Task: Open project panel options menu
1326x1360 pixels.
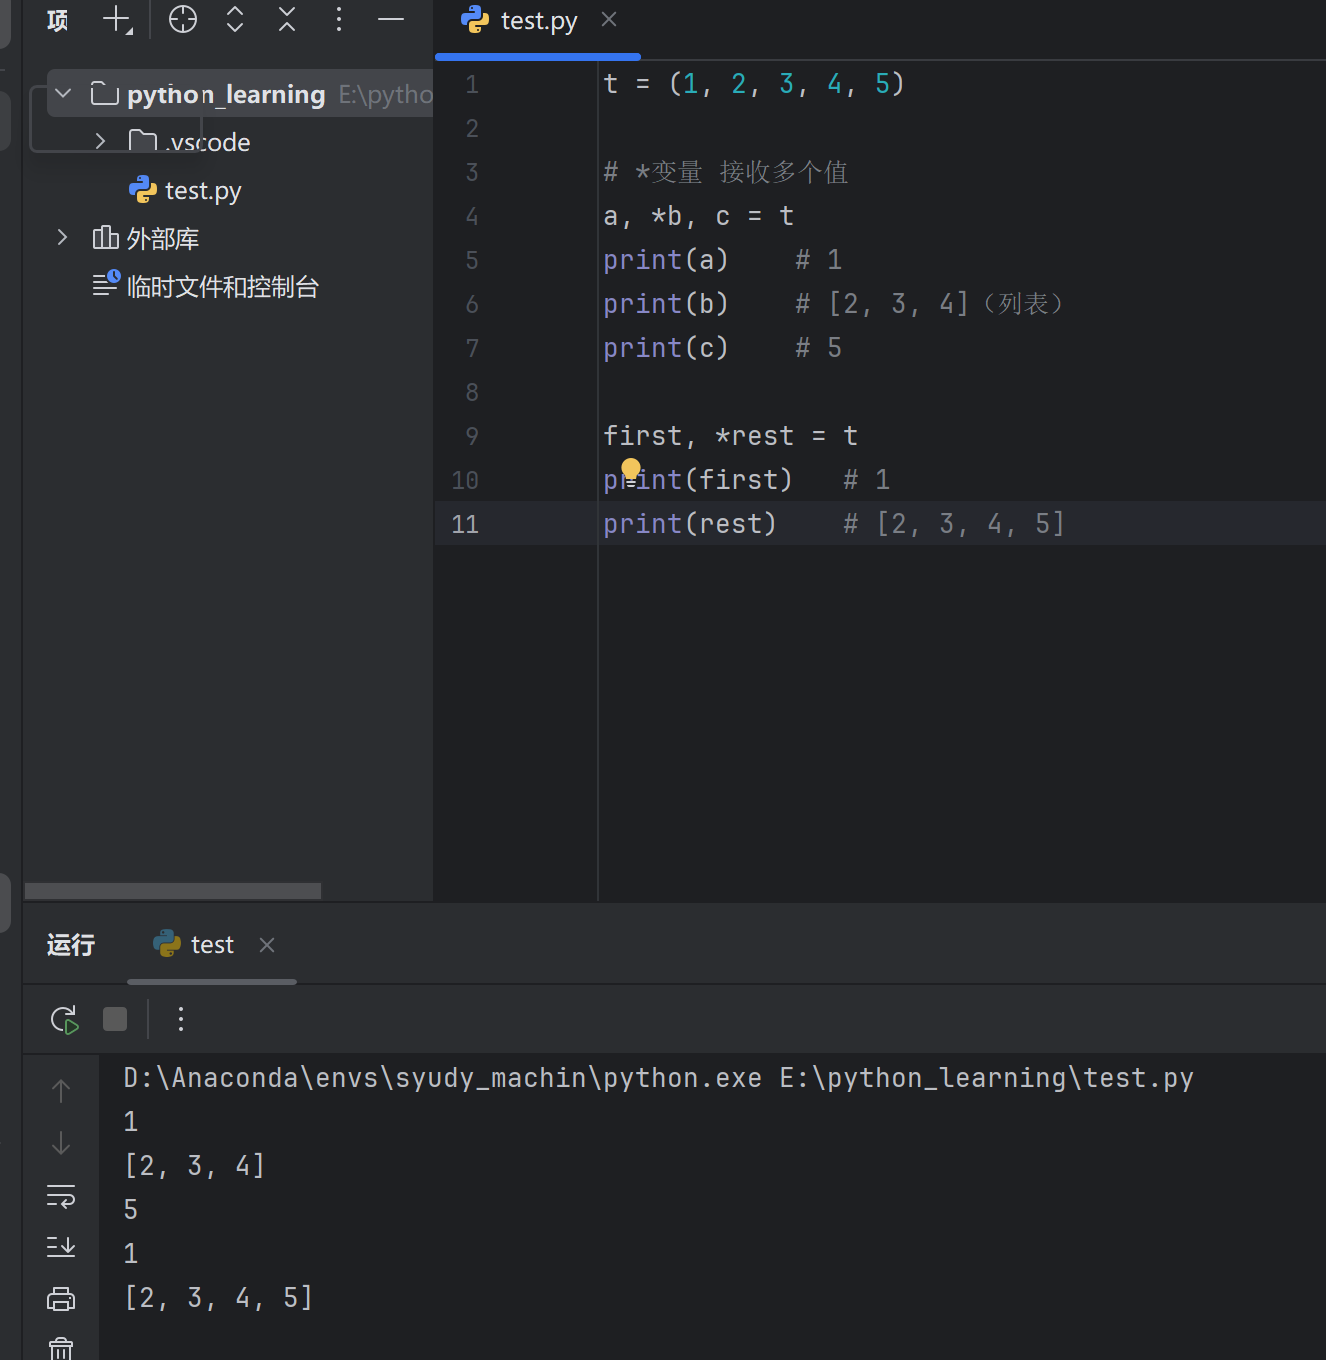Action: click(x=339, y=20)
